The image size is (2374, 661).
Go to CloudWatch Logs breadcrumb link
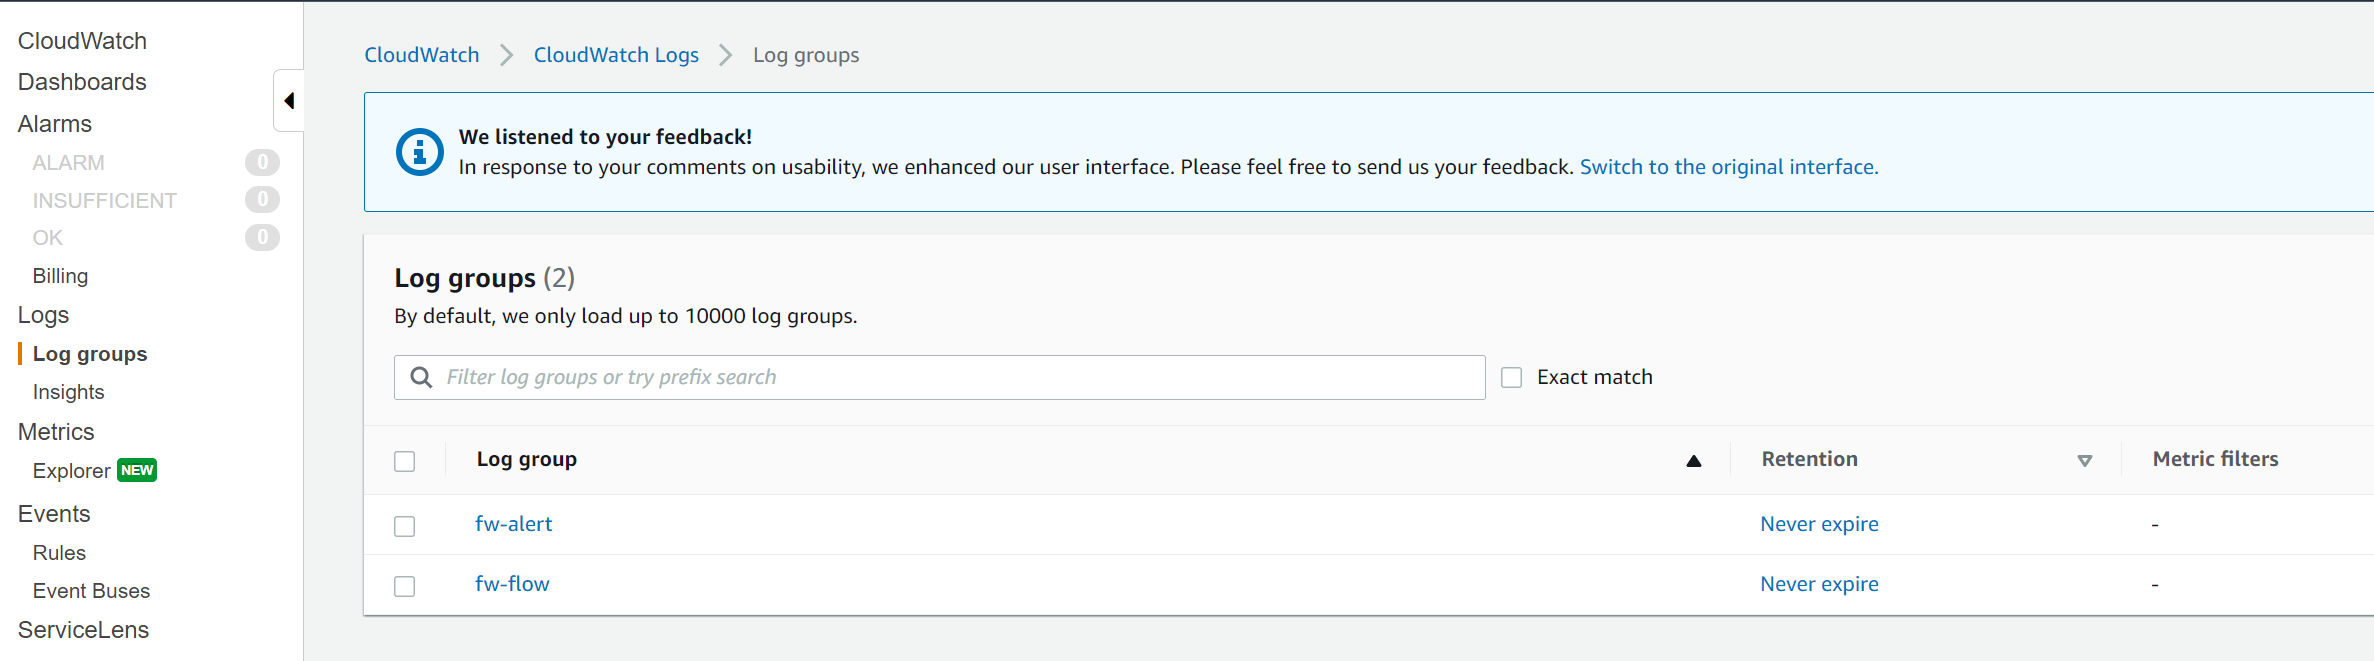[616, 55]
